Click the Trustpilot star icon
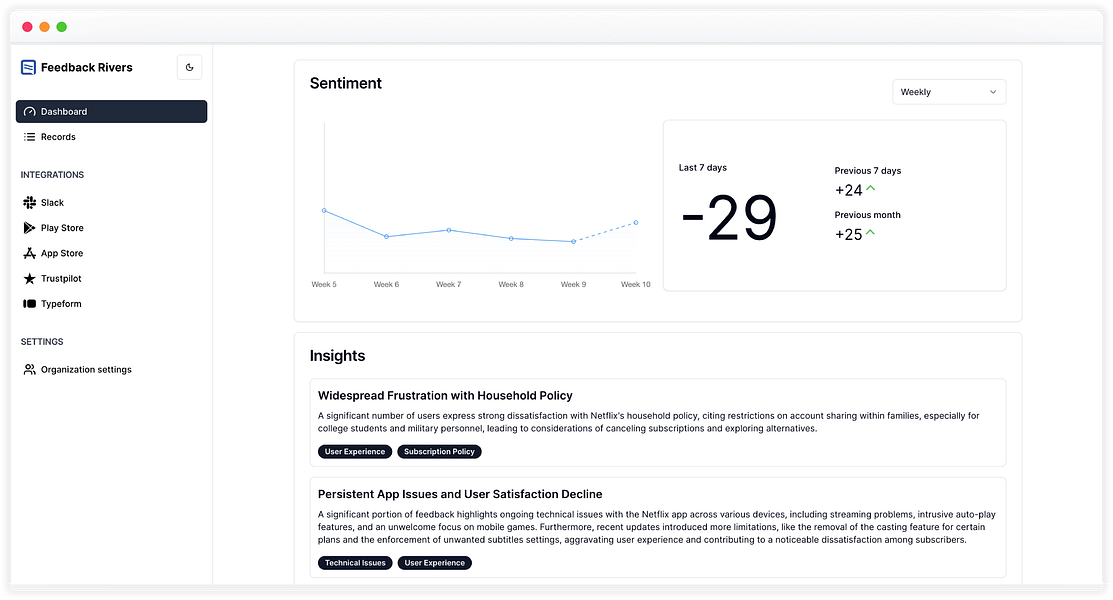Image resolution: width=1113 pixels, height=600 pixels. pos(30,279)
